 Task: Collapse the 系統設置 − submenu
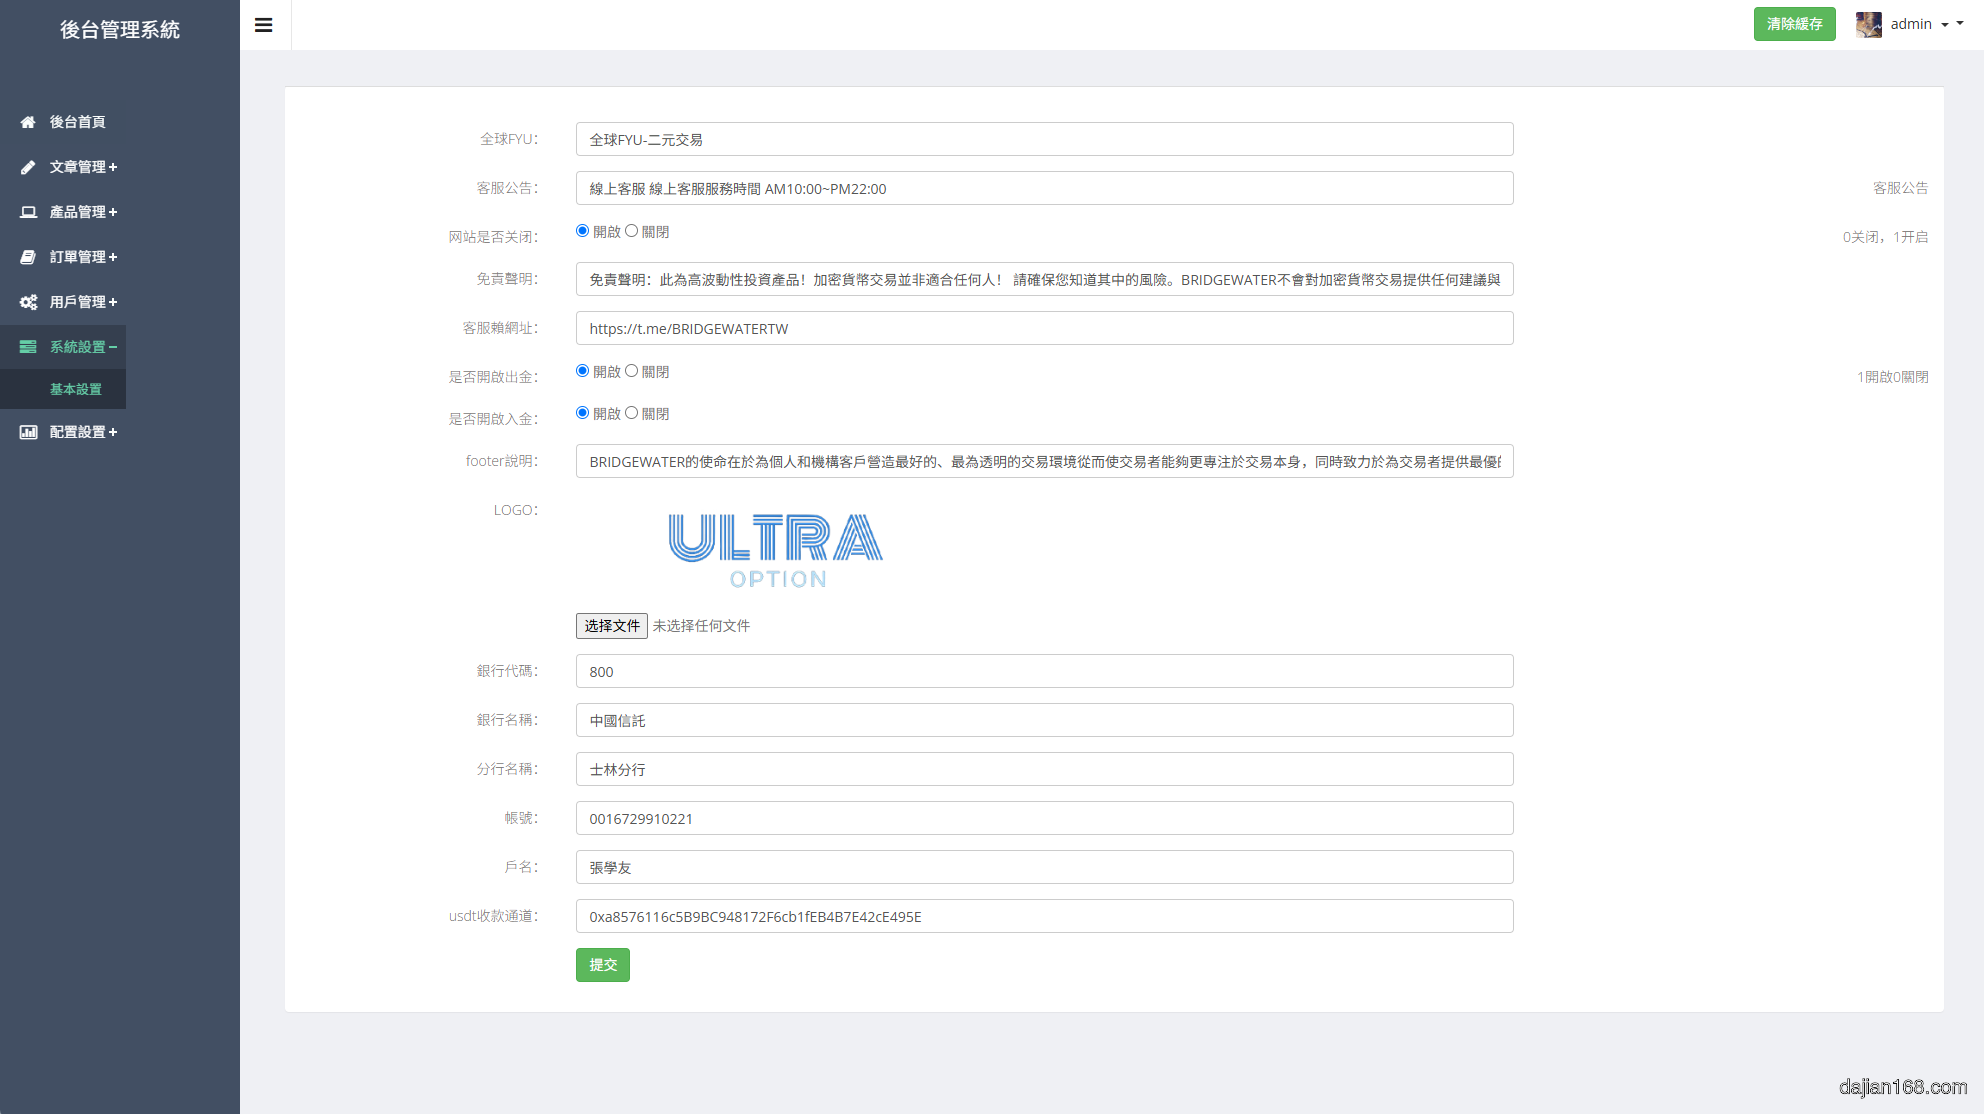coord(83,347)
